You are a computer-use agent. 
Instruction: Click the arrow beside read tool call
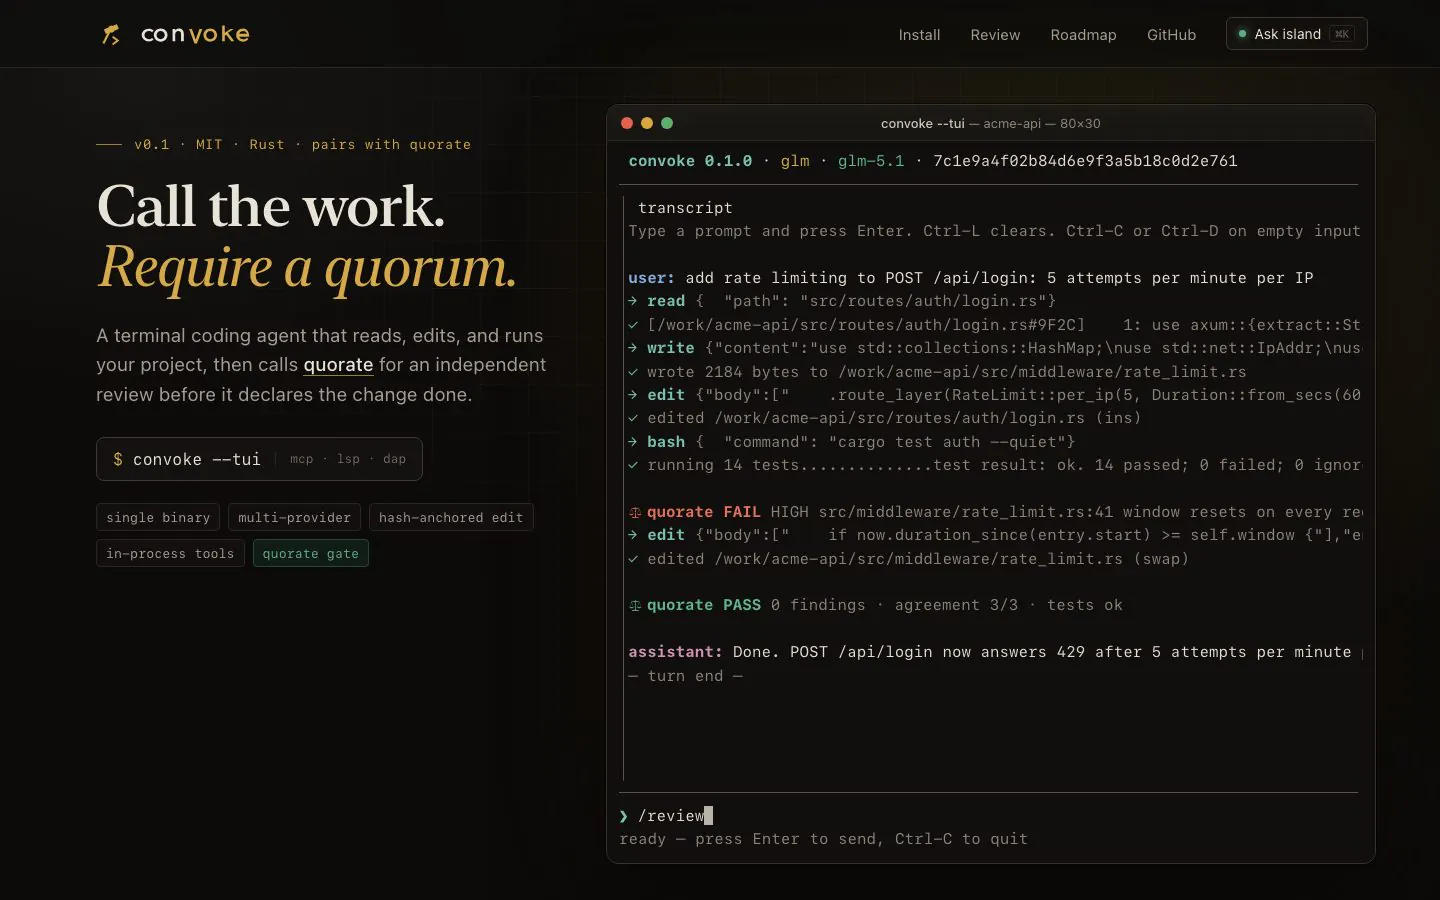tap(633, 301)
